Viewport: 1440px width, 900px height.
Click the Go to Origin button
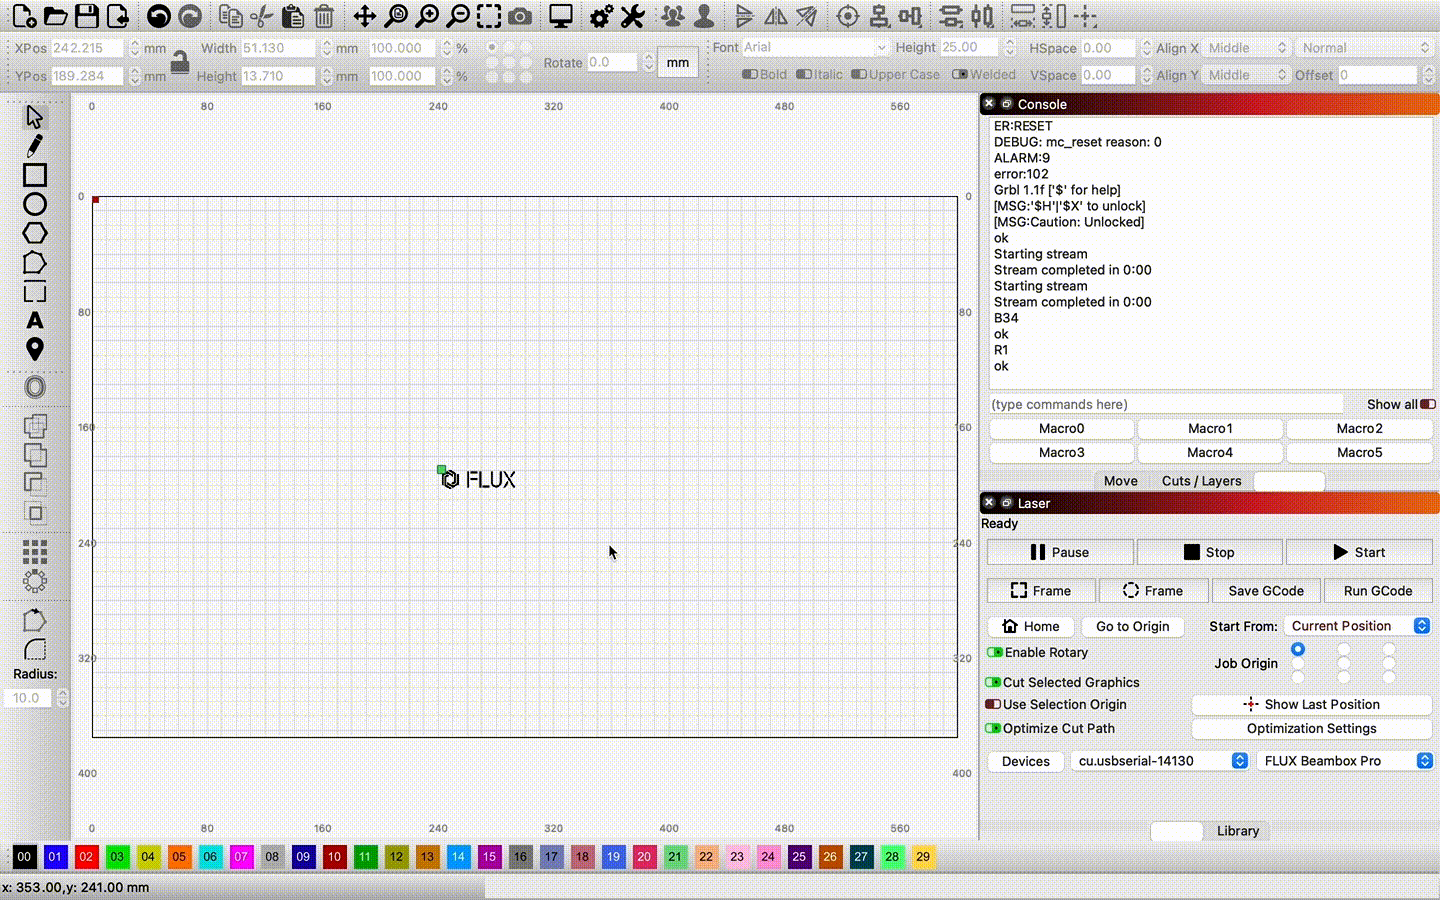(1132, 626)
